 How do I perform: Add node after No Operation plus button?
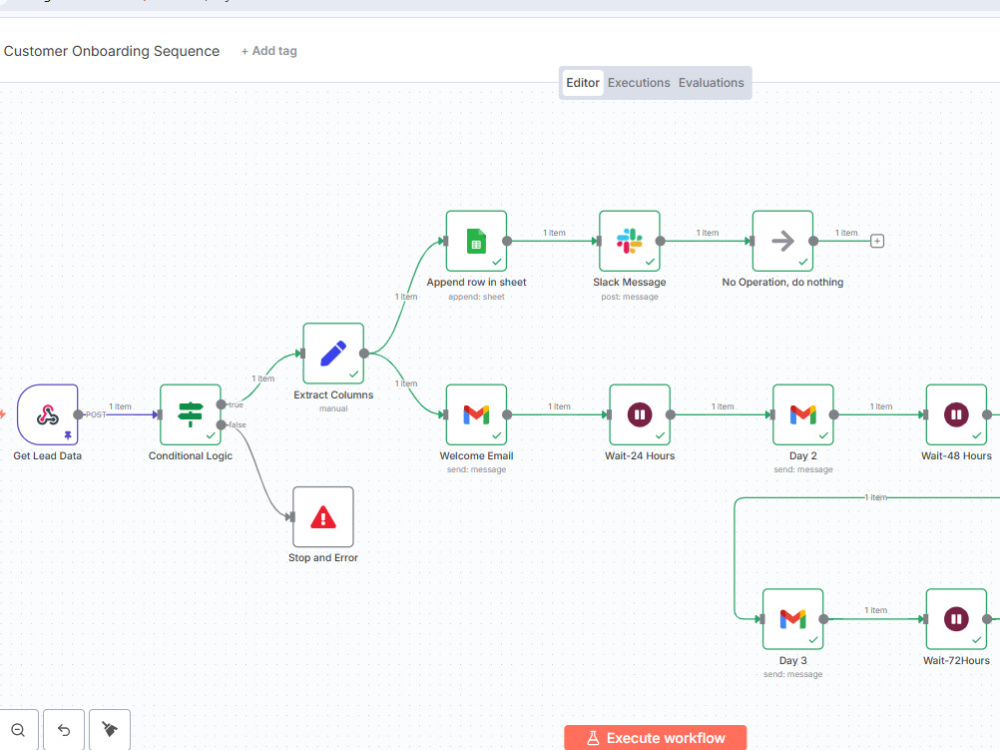click(x=877, y=241)
